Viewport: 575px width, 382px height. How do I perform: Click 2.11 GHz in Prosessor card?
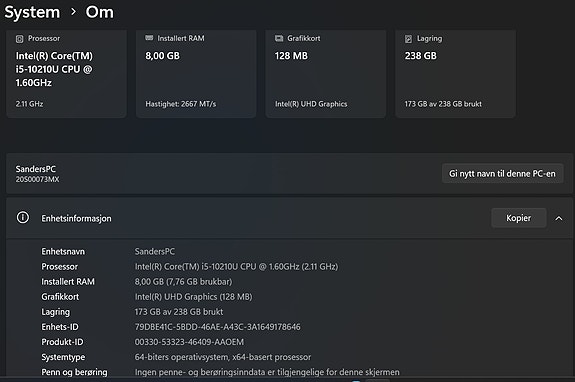coord(29,104)
